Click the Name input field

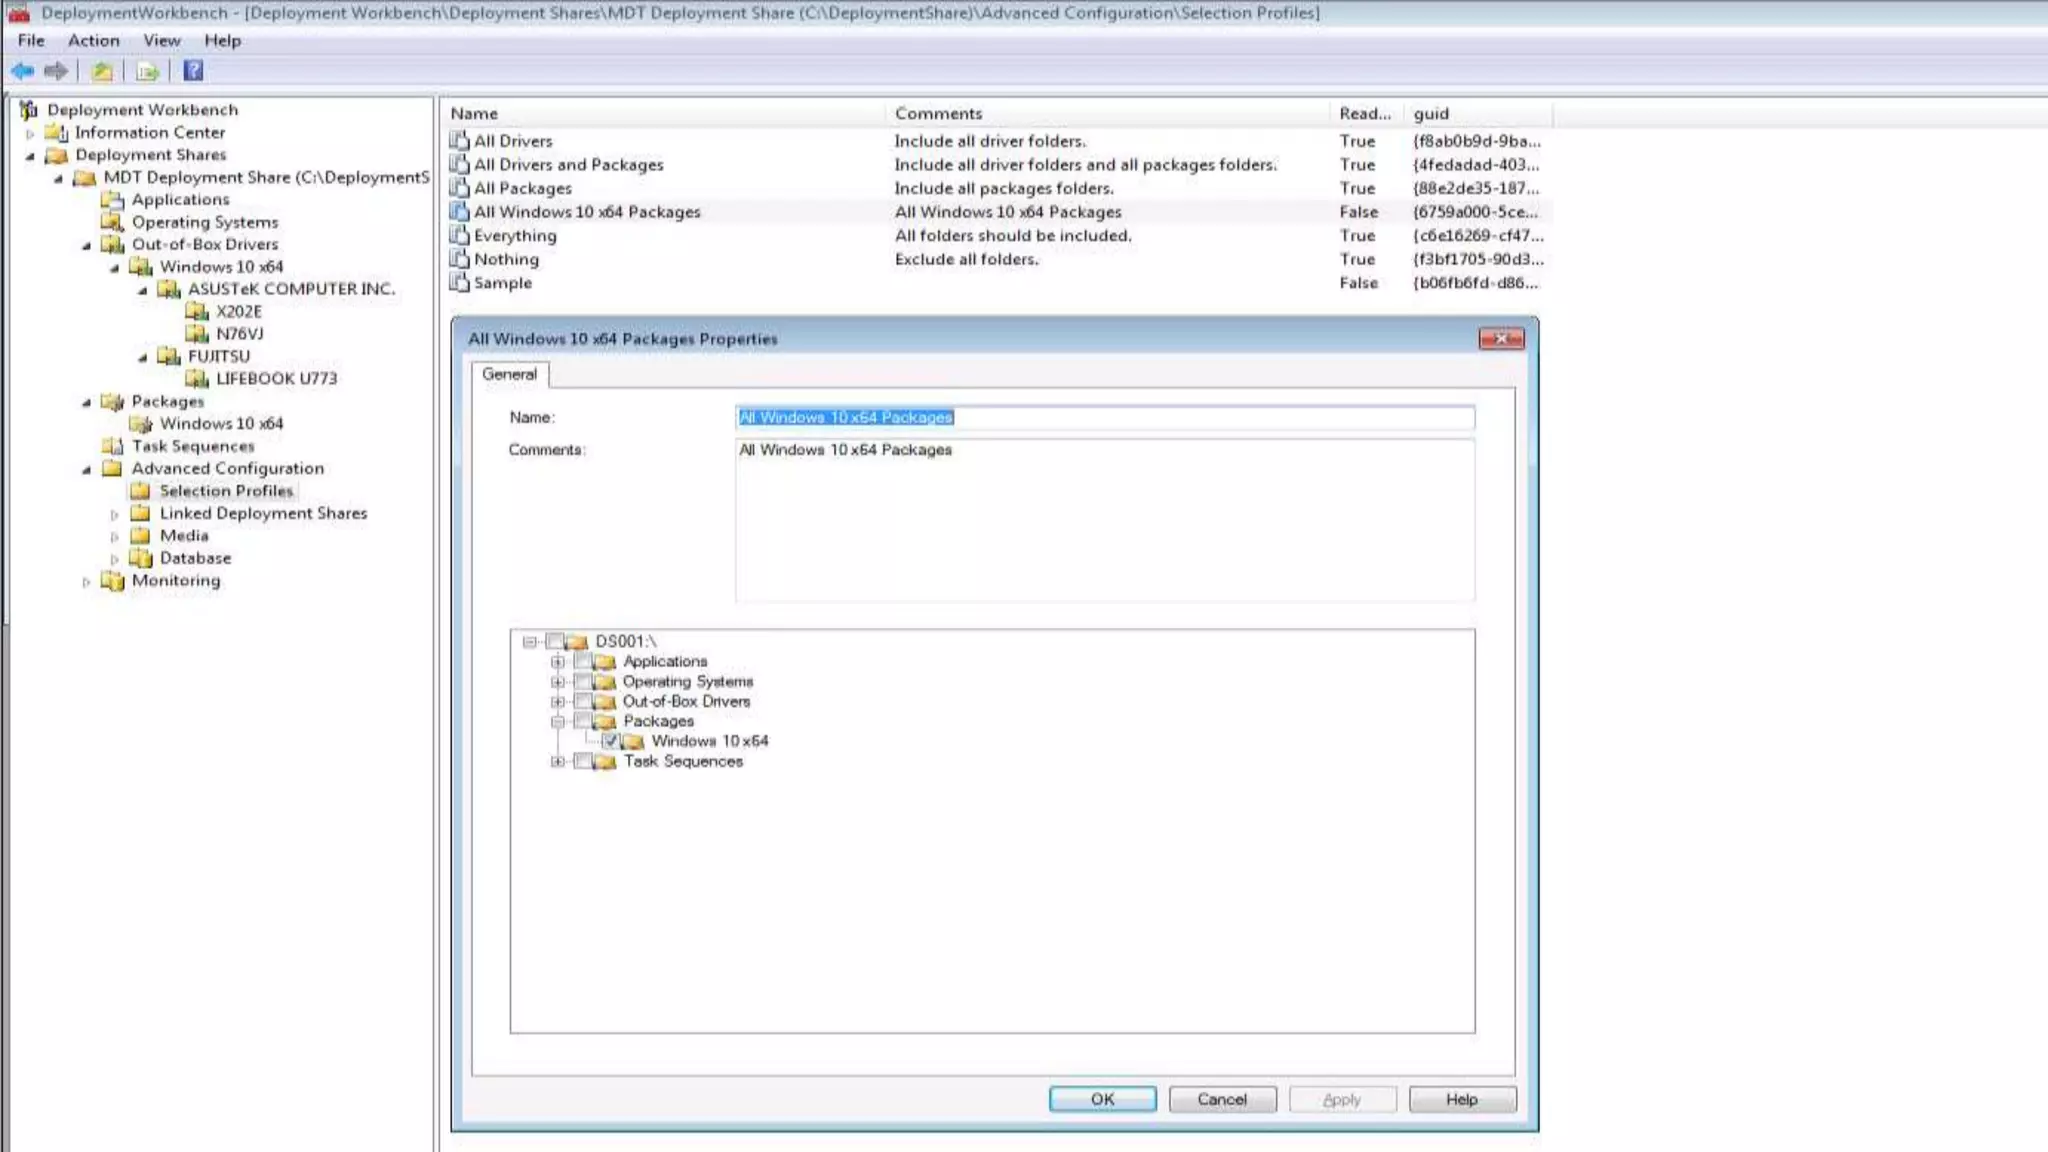pyautogui.click(x=1105, y=418)
